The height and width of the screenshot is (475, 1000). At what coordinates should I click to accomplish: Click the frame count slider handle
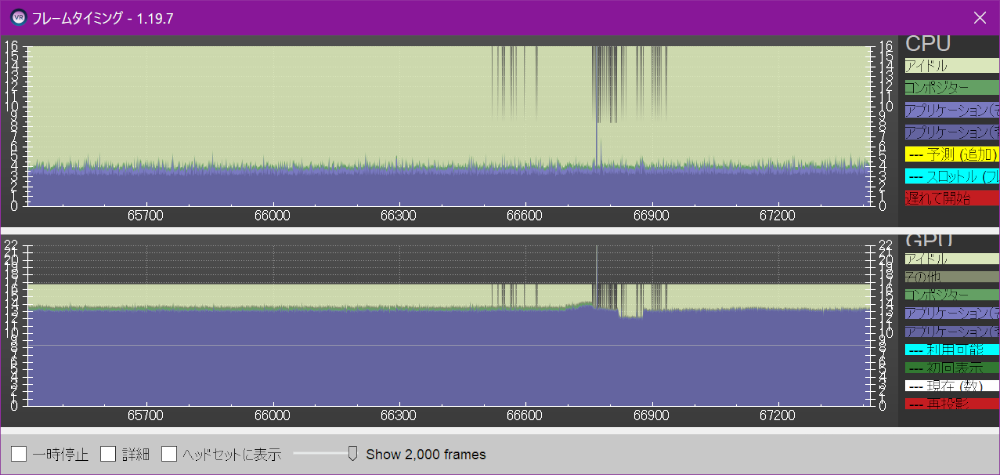[352, 453]
